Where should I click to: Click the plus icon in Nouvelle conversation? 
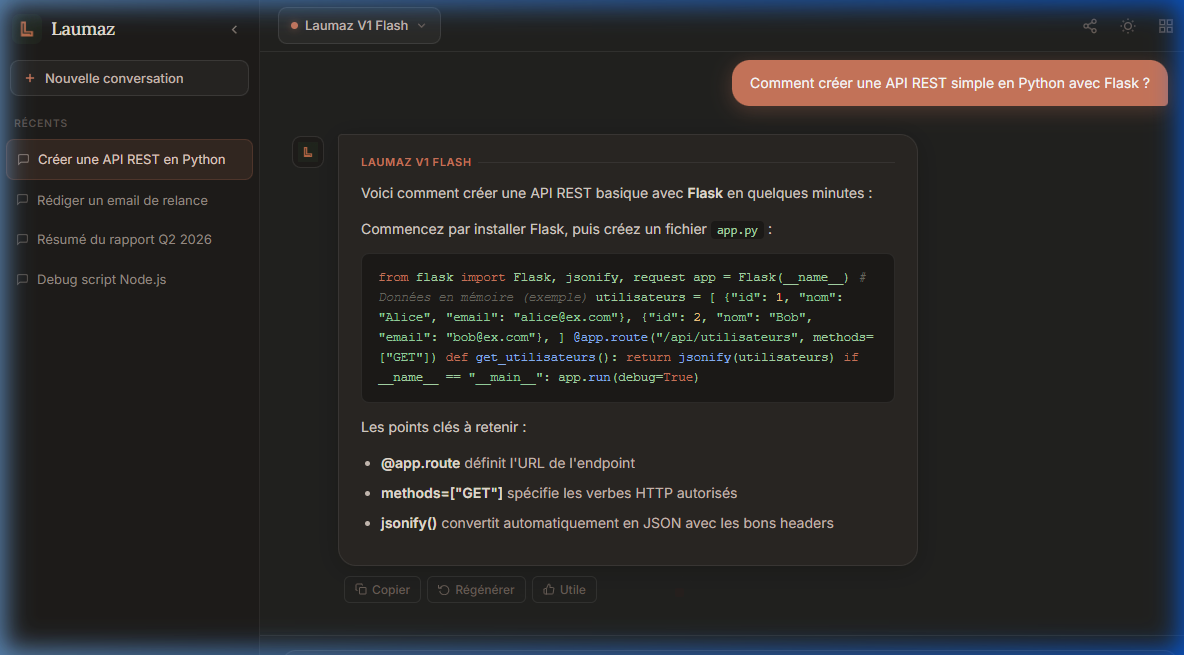click(30, 79)
